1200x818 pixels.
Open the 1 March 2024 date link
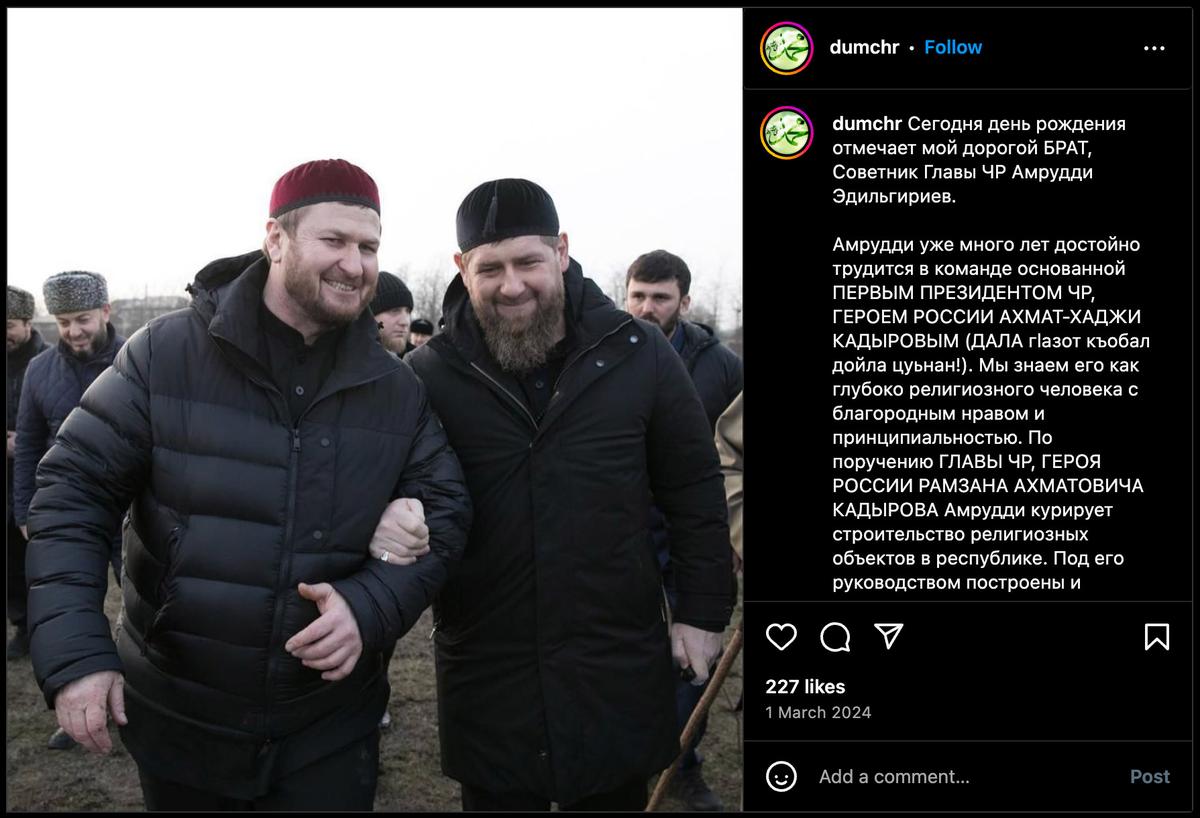pos(818,713)
